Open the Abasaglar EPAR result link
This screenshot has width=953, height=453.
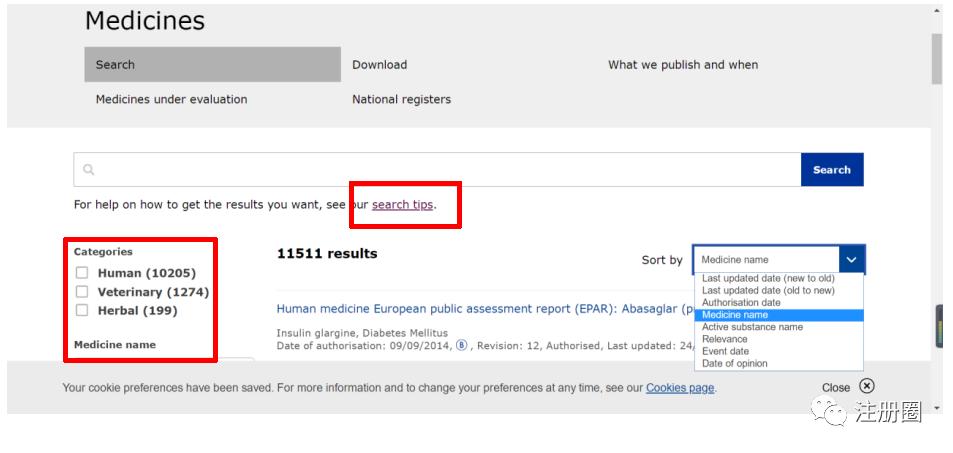pyautogui.click(x=480, y=309)
